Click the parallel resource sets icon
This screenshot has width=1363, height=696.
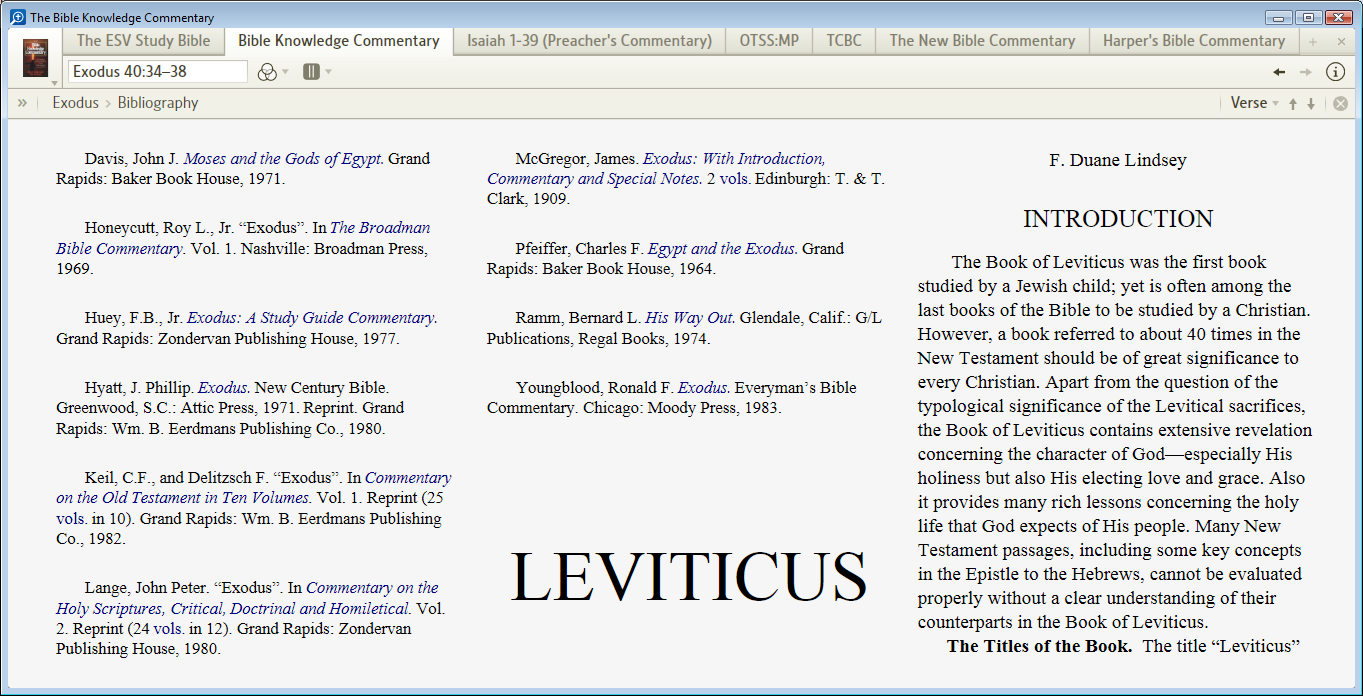pyautogui.click(x=311, y=72)
